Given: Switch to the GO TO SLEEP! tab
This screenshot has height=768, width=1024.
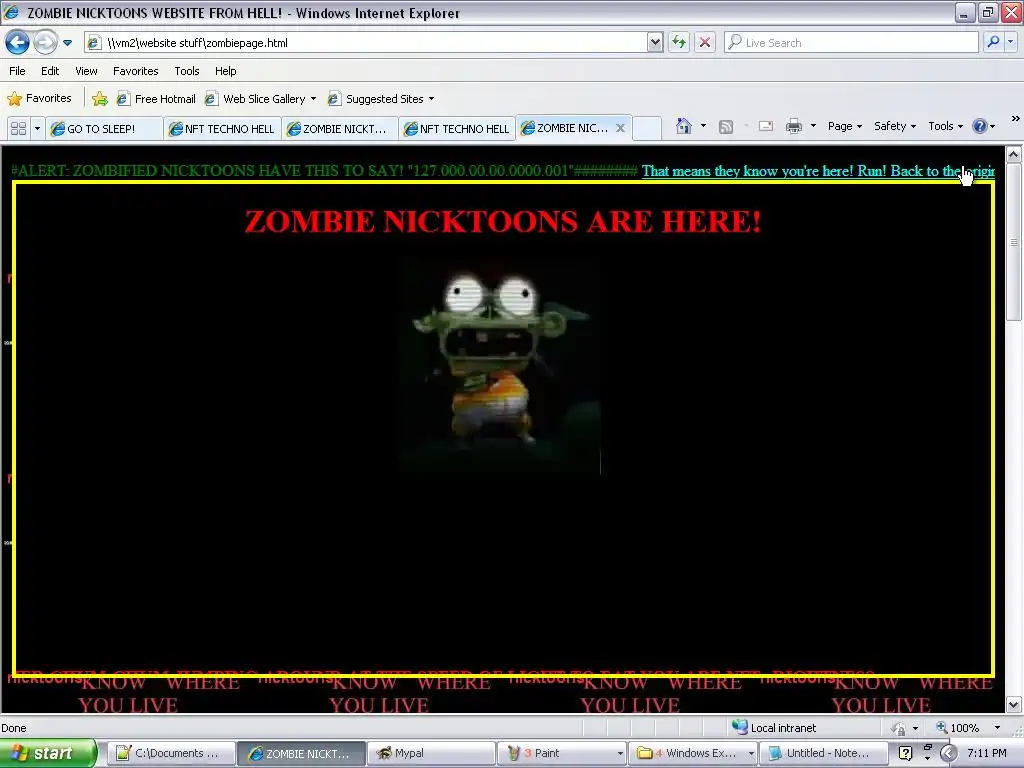Looking at the screenshot, I should coord(104,129).
